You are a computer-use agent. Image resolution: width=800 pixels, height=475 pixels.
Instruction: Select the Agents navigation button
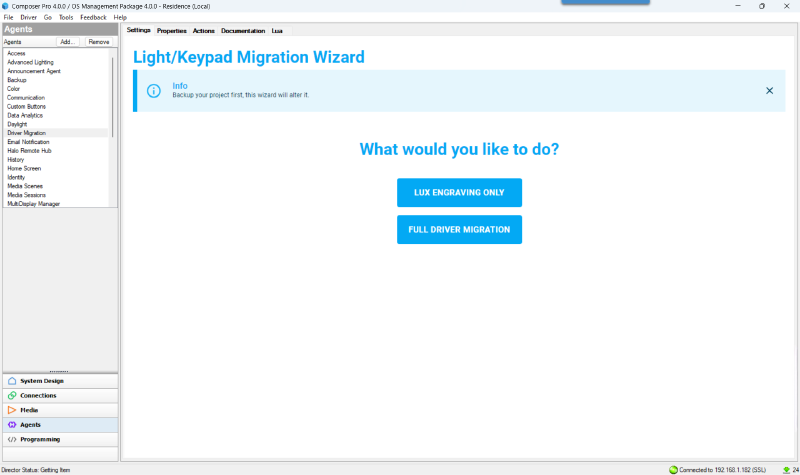[x=60, y=424]
